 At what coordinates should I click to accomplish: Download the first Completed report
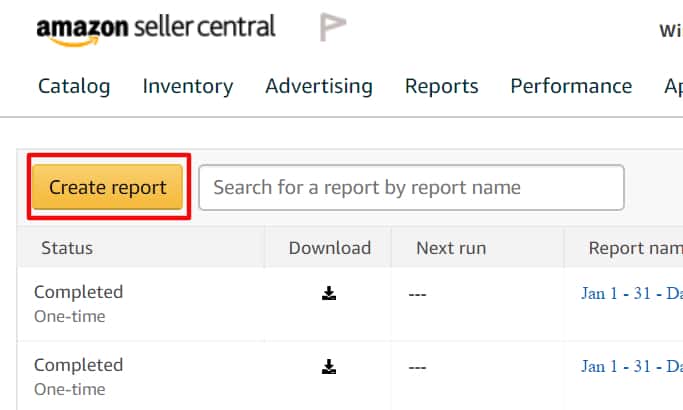click(x=329, y=293)
